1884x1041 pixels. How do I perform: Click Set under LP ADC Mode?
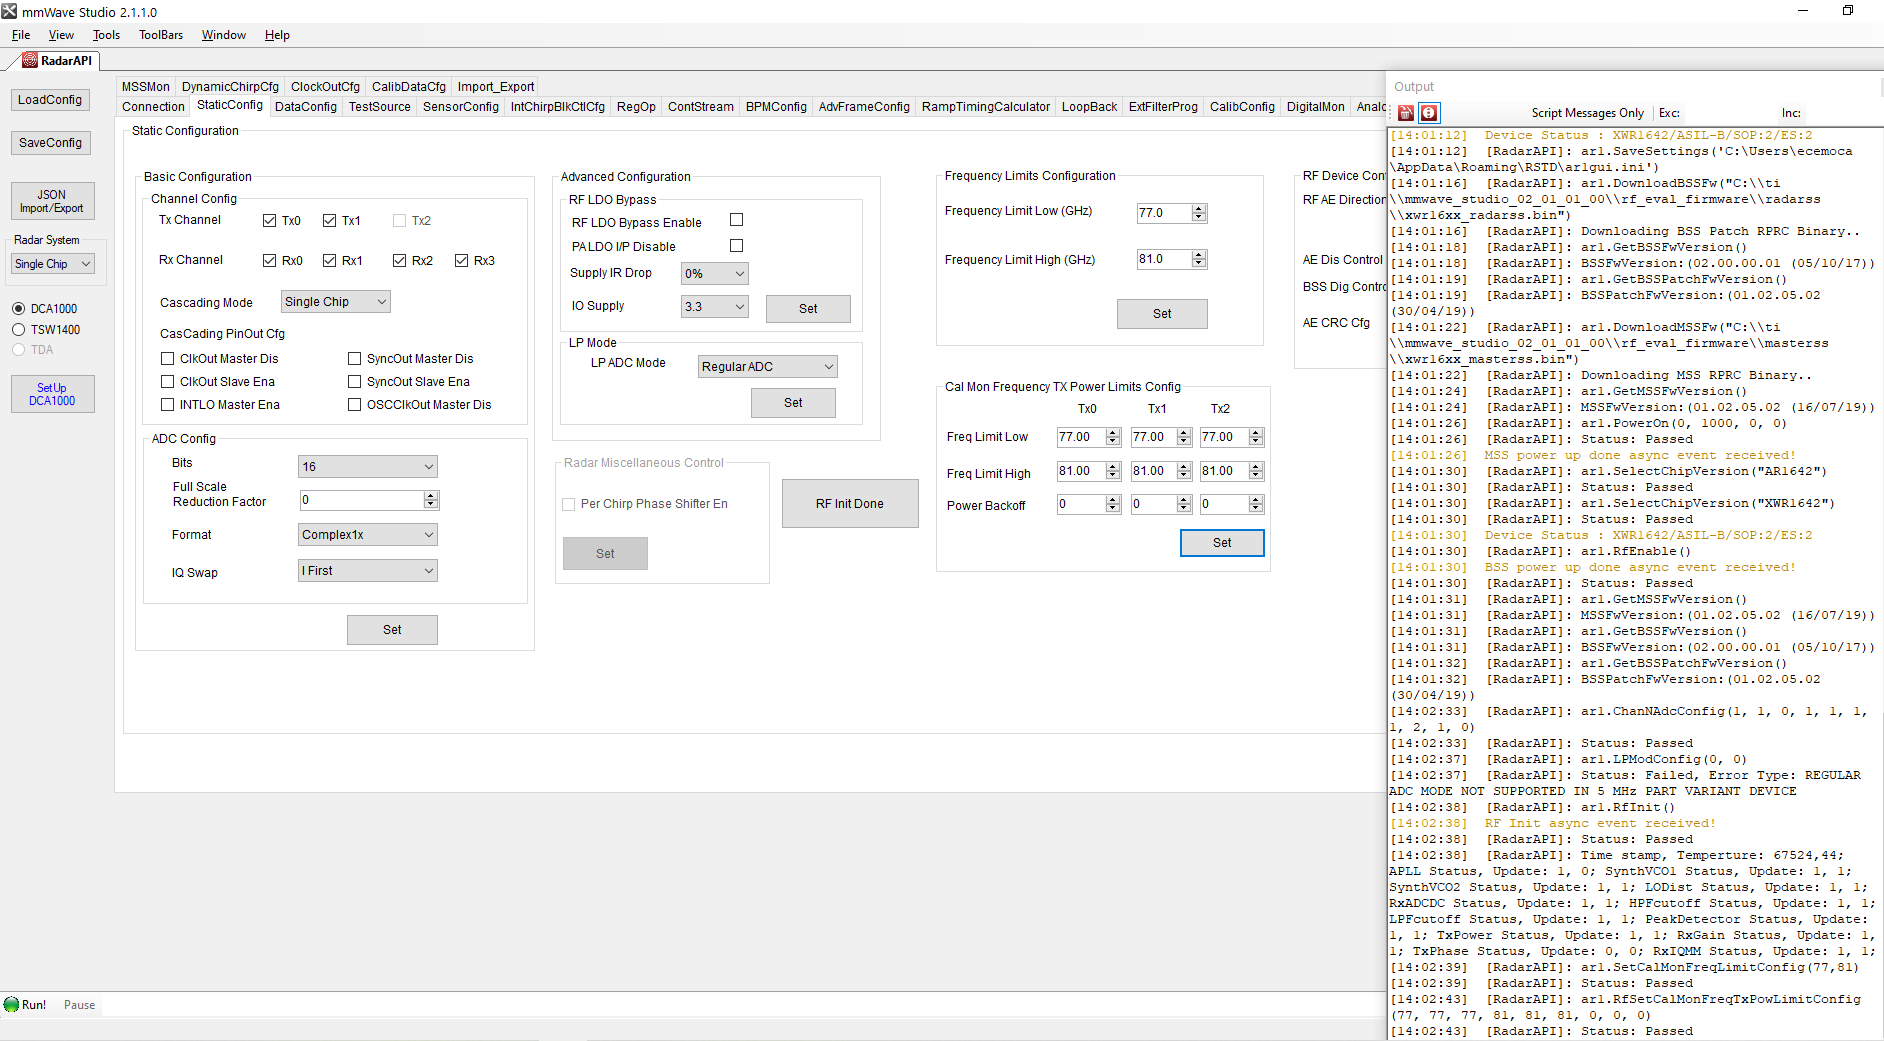[x=793, y=402]
